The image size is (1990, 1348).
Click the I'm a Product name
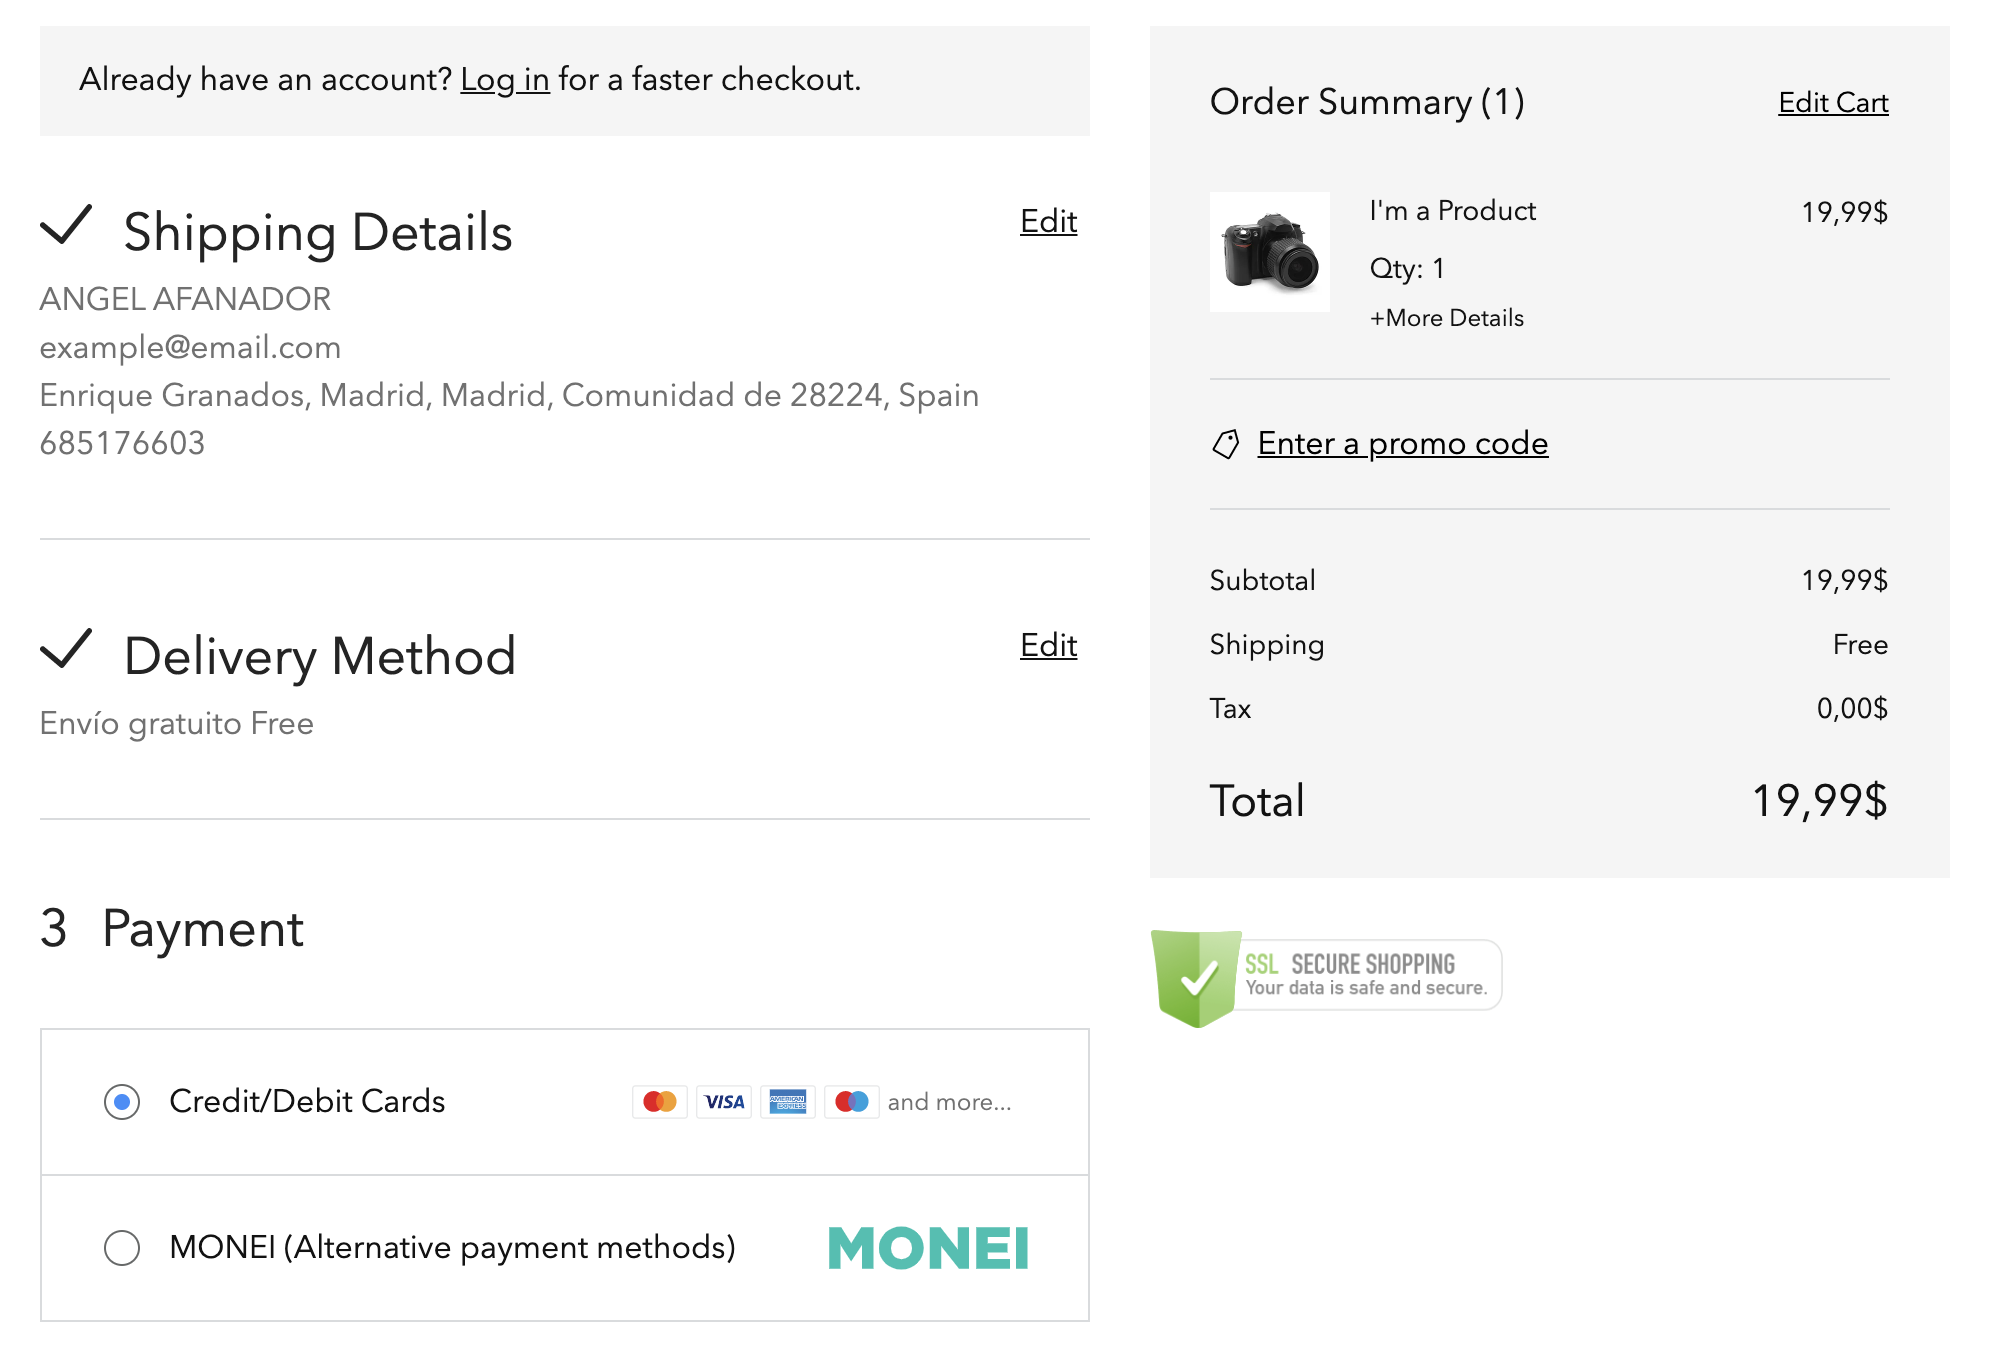coord(1453,211)
